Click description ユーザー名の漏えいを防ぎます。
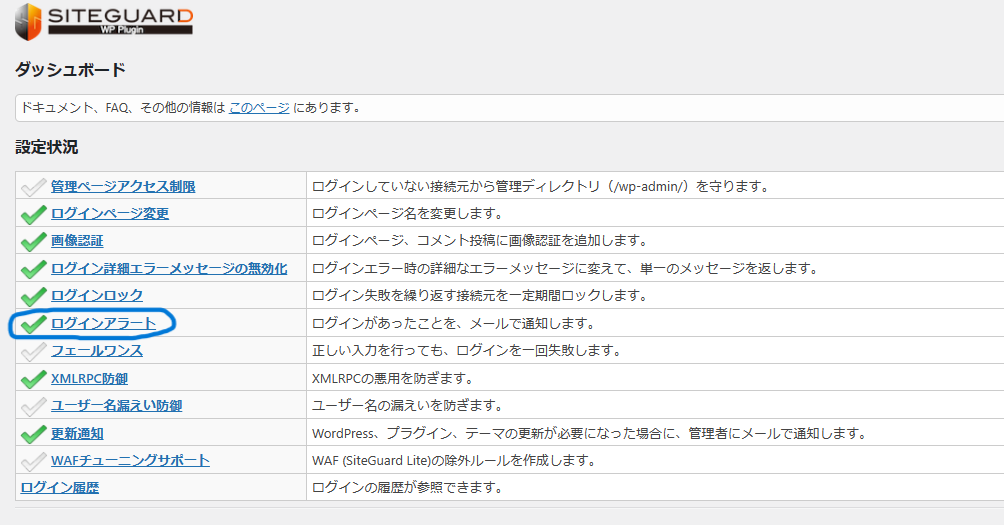The width and height of the screenshot is (1004, 525). pos(407,405)
